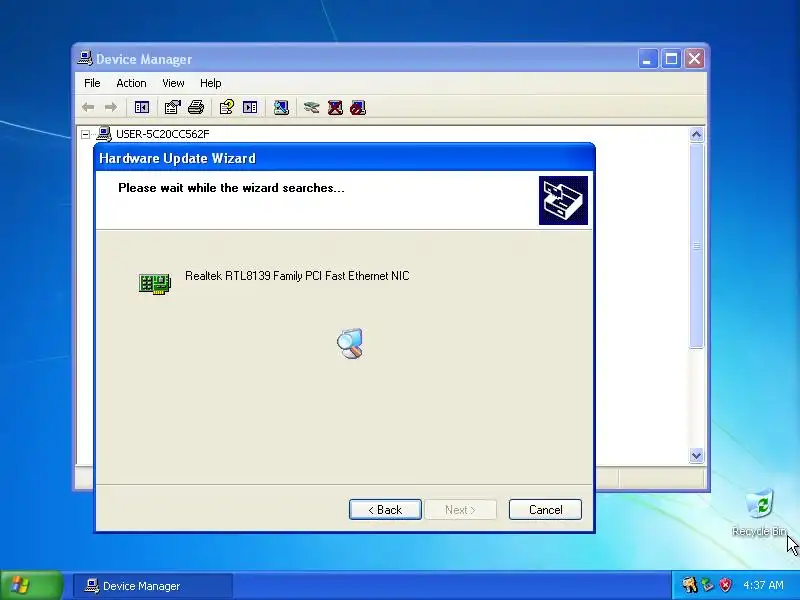Close the Device Manager window
The width and height of the screenshot is (800, 600).
(694, 59)
